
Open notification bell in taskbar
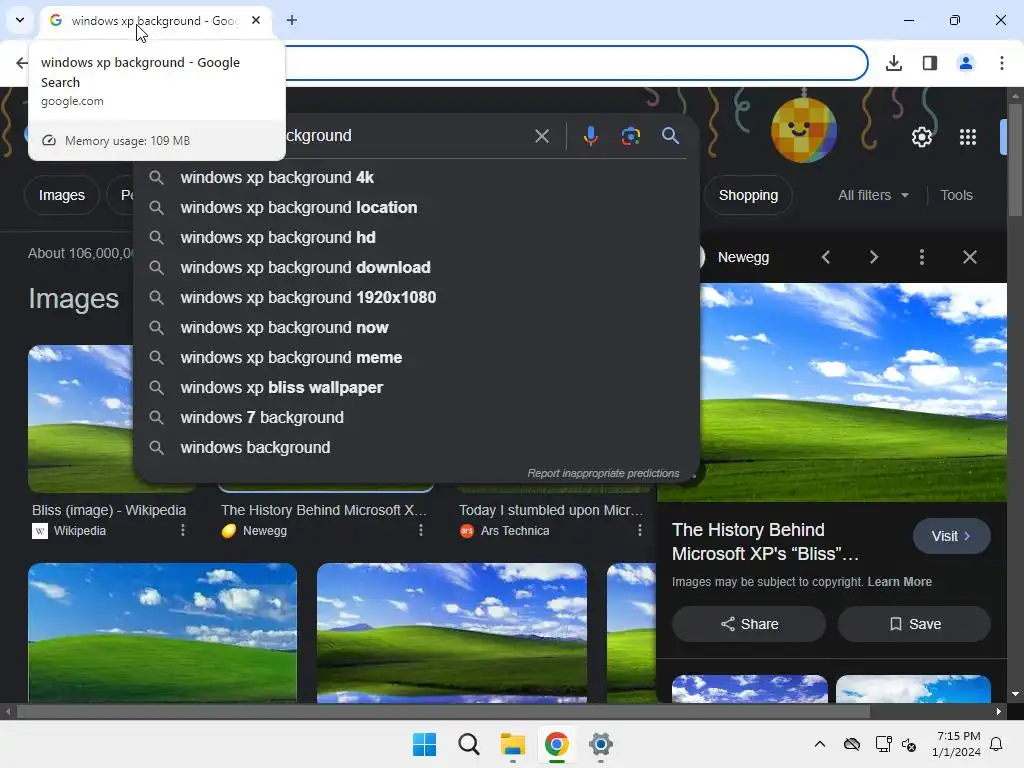pos(996,744)
